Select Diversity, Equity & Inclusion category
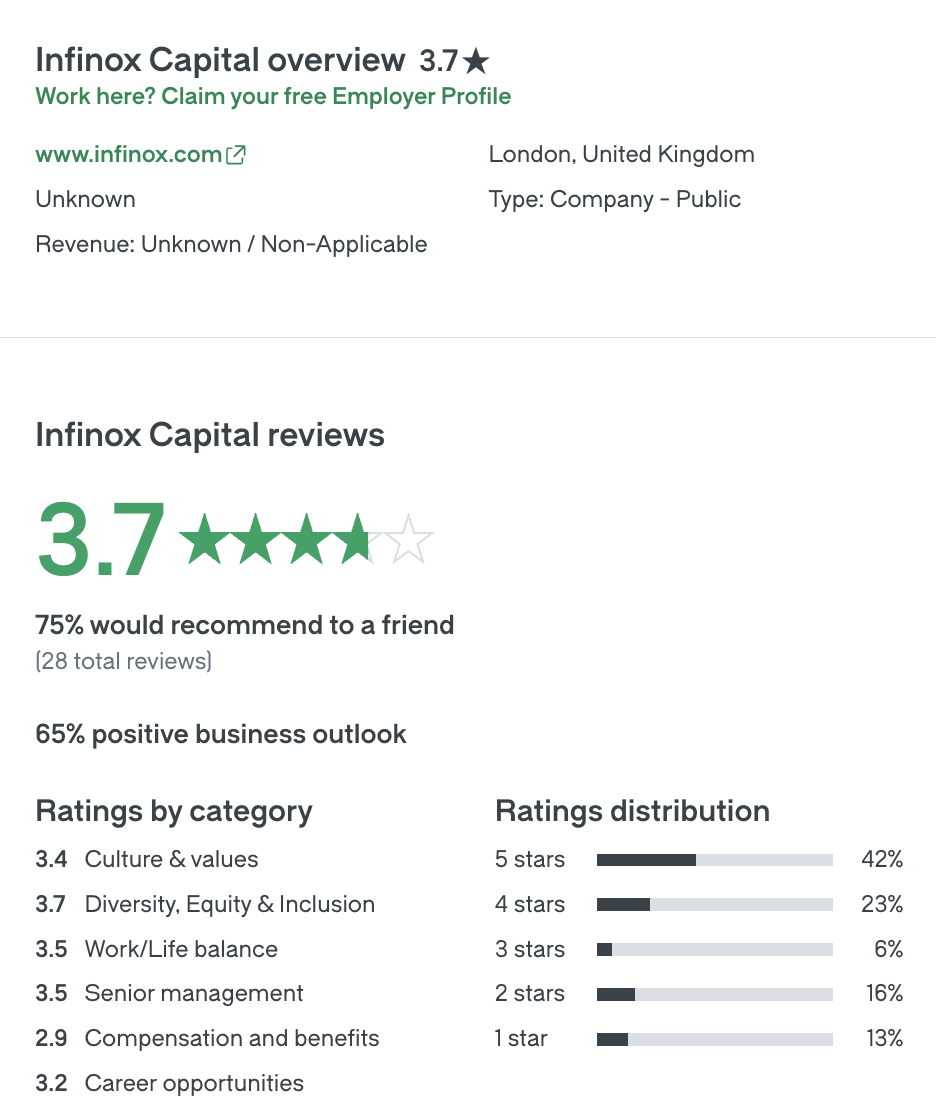Image resolution: width=936 pixels, height=1108 pixels. tap(229, 905)
